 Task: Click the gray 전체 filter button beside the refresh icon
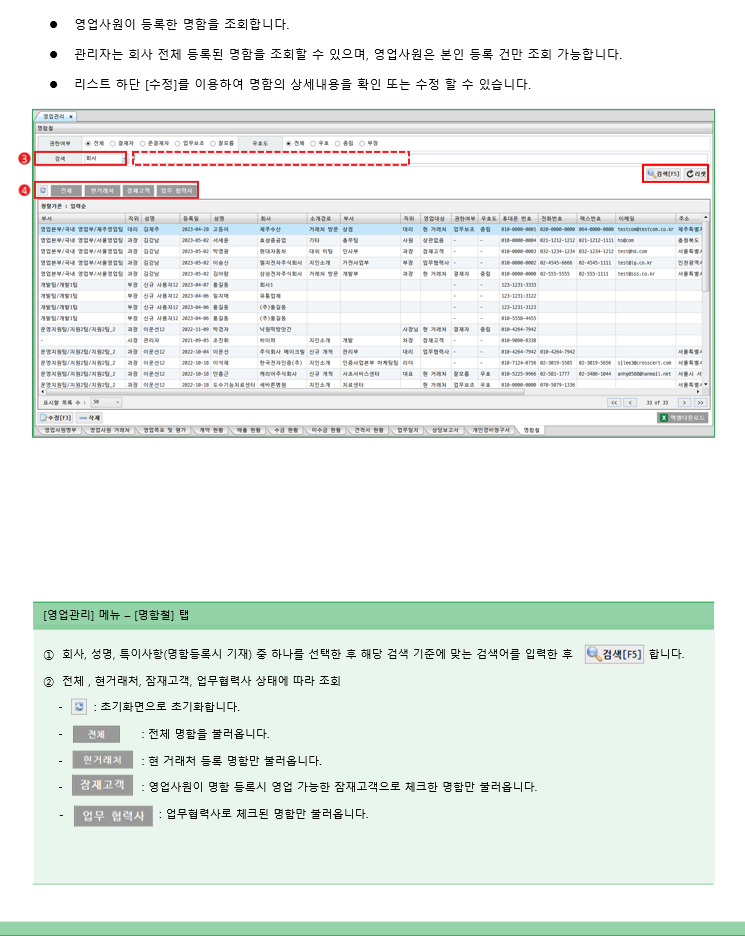click(x=66, y=190)
